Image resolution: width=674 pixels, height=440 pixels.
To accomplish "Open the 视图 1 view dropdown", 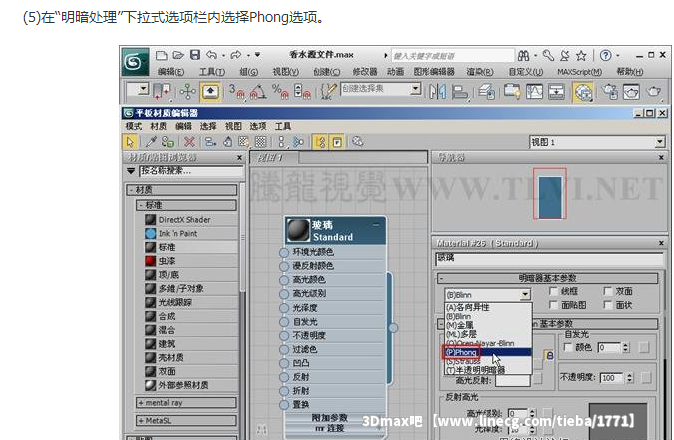I will [x=660, y=142].
